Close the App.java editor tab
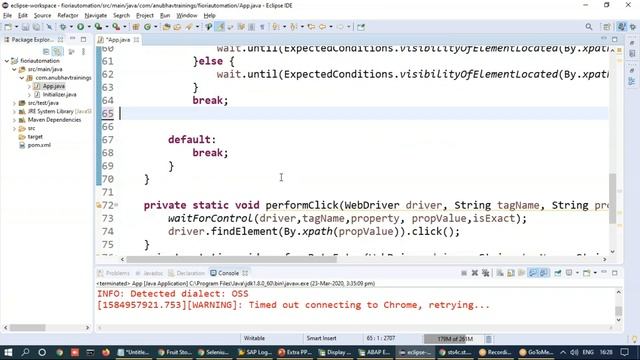Viewport: 640px width, 360px height. click(136, 40)
